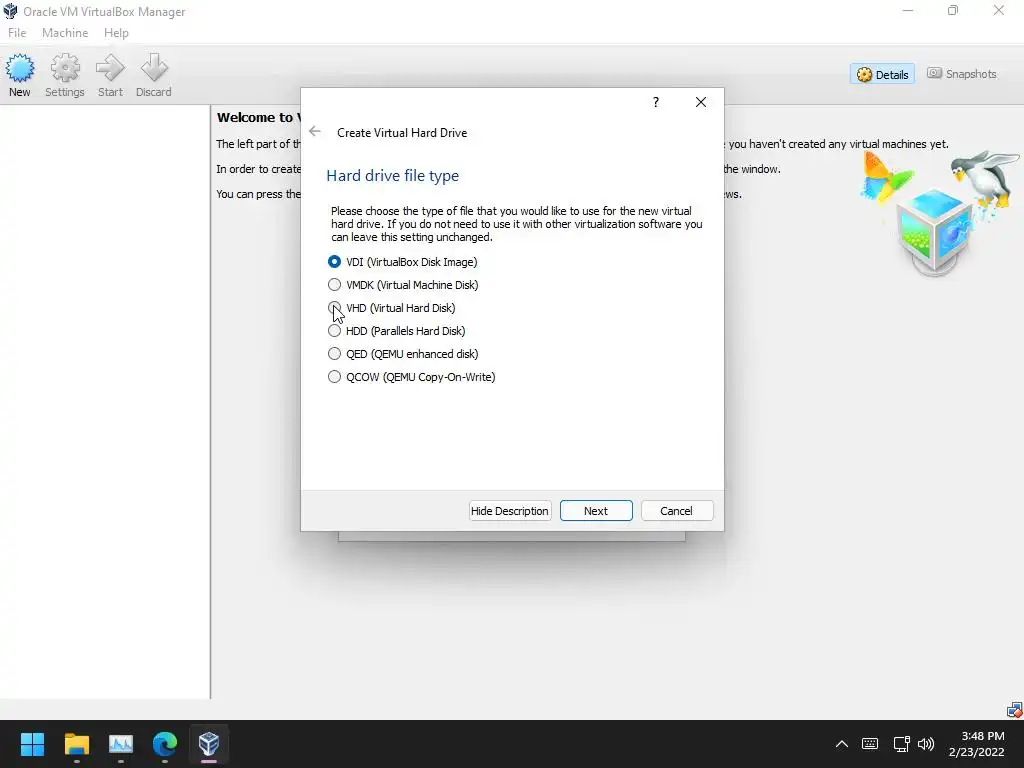This screenshot has width=1024, height=768.
Task: Click the Start arrow toolbar icon
Action: coord(110,76)
